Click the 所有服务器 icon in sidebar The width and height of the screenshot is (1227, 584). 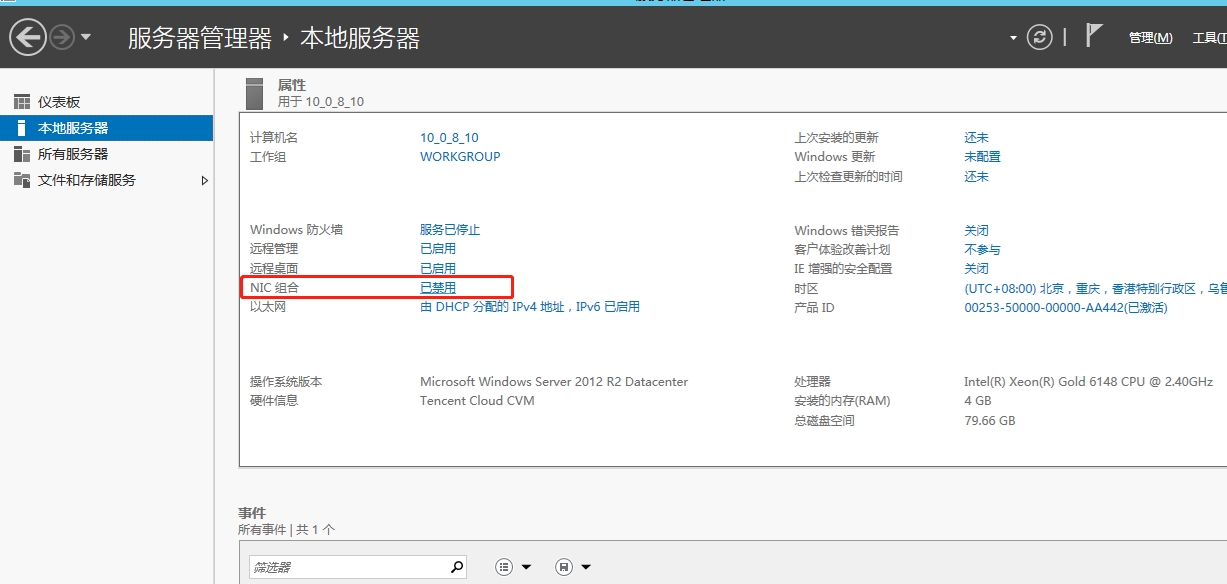[x=21, y=154]
